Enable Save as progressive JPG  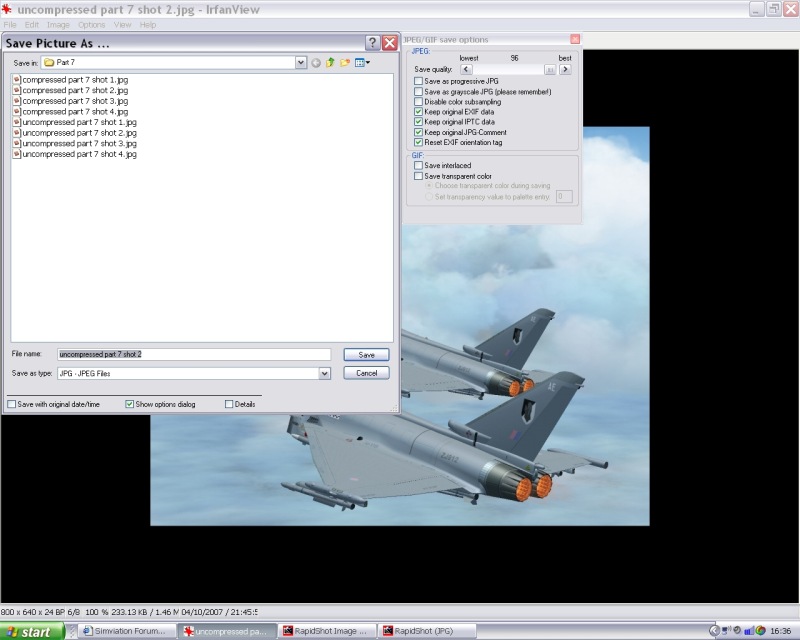click(x=418, y=81)
